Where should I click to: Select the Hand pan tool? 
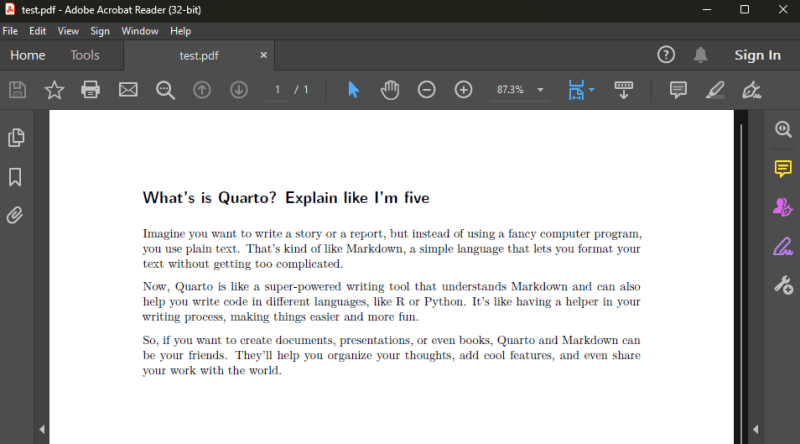click(x=390, y=90)
